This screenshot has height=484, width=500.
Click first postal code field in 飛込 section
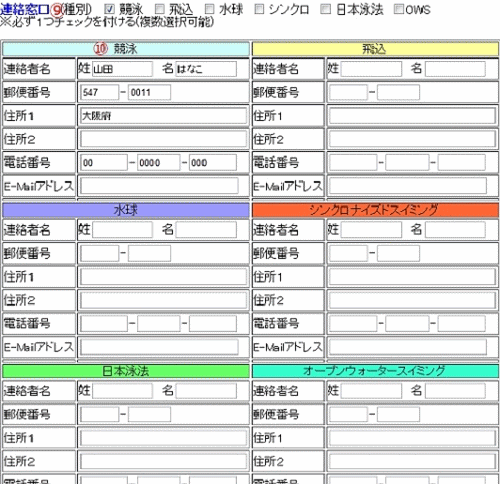[348, 92]
